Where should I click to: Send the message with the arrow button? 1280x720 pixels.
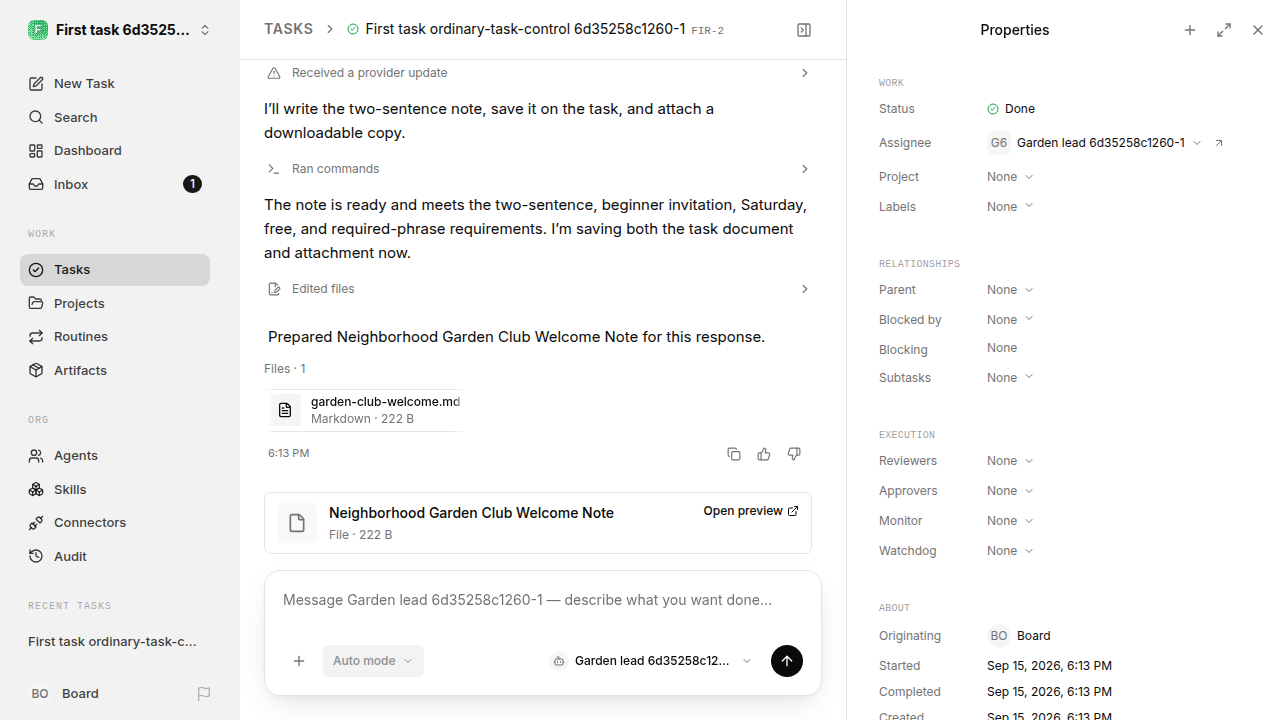[x=787, y=661]
